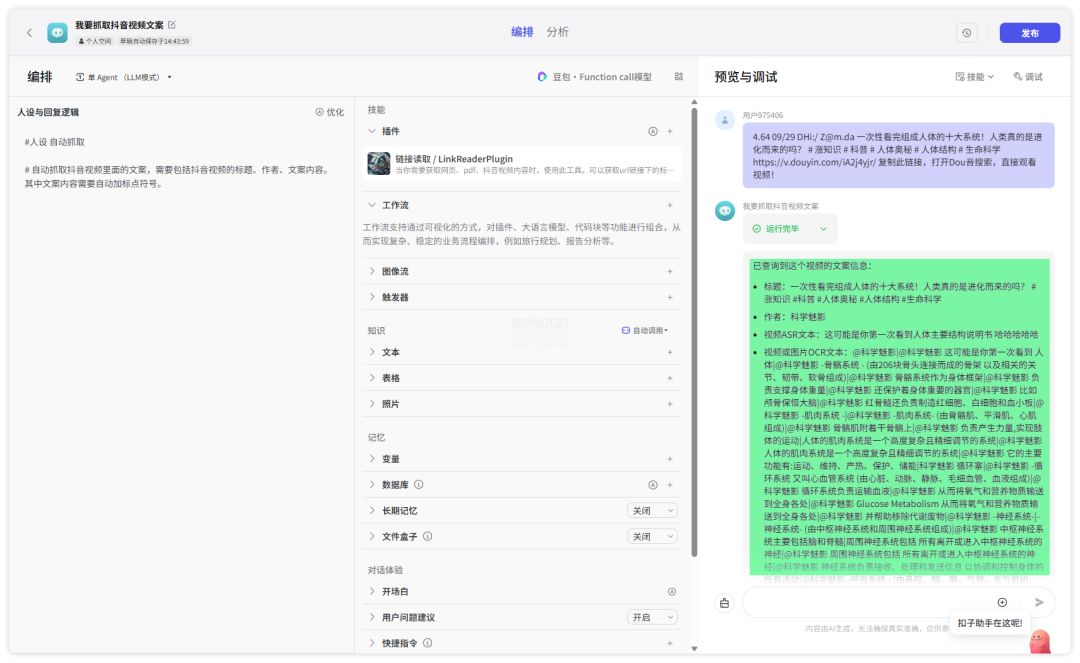Click the skills panel vertical scrollbar
This screenshot has width=1080, height=663.
pyautogui.click(x=694, y=330)
